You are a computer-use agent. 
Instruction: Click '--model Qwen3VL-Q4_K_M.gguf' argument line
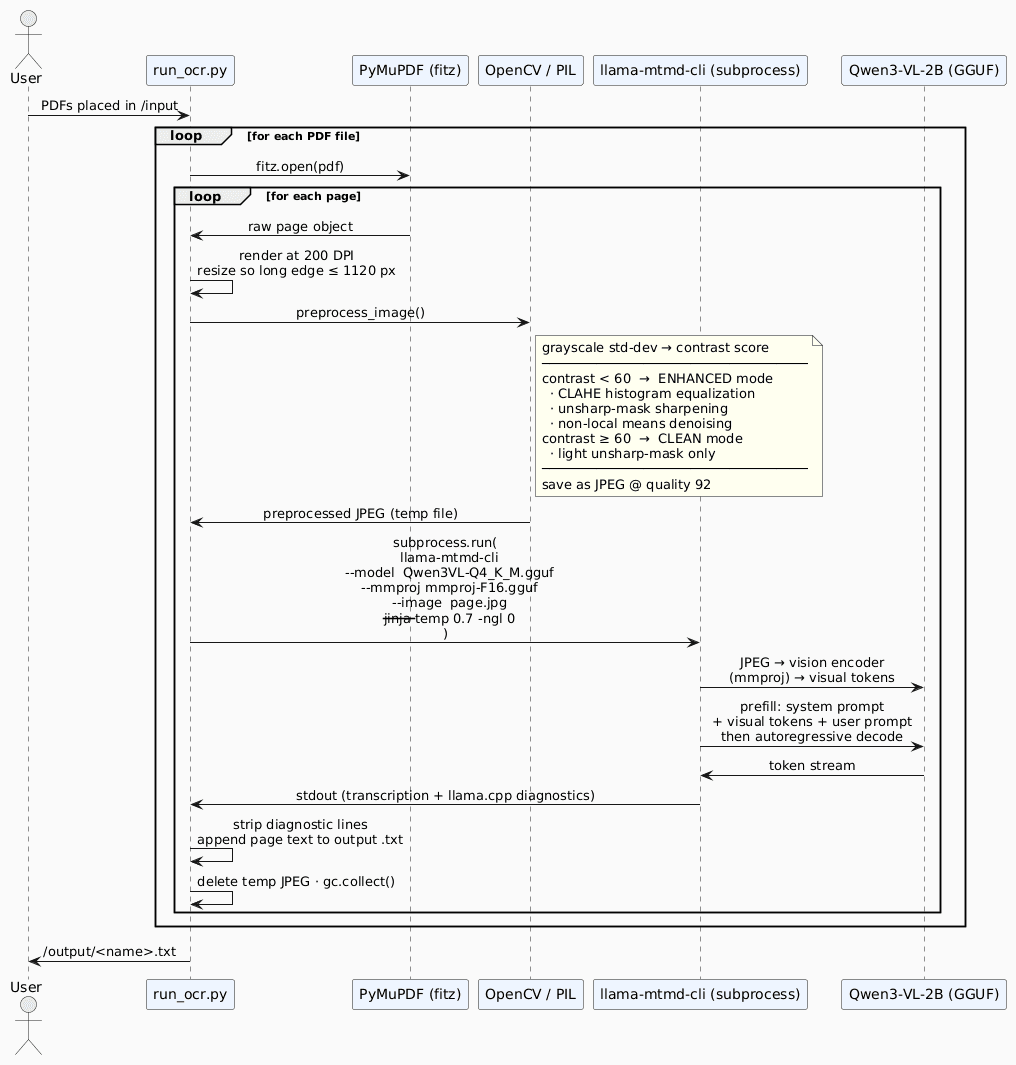point(449,573)
